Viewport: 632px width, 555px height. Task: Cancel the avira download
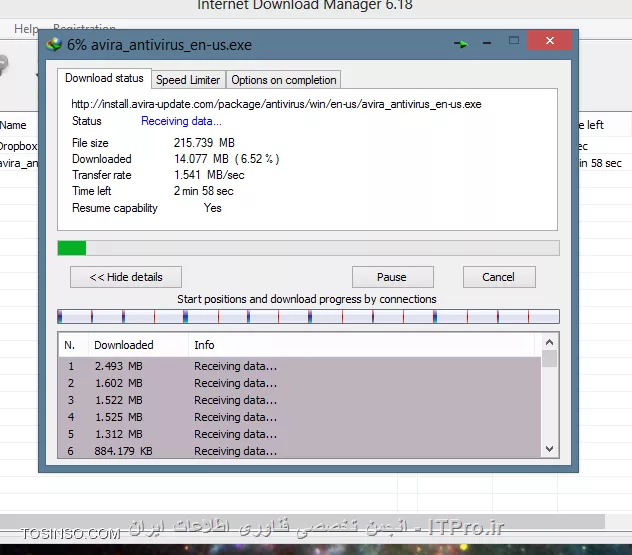tap(499, 277)
